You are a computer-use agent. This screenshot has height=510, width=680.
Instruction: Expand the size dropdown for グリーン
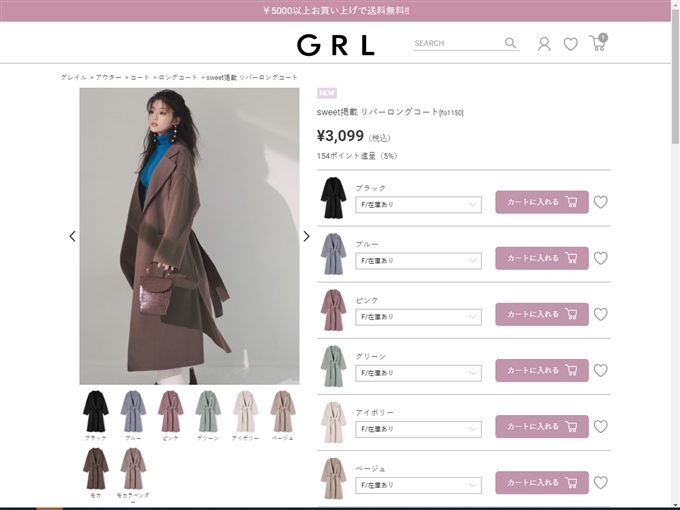418,373
